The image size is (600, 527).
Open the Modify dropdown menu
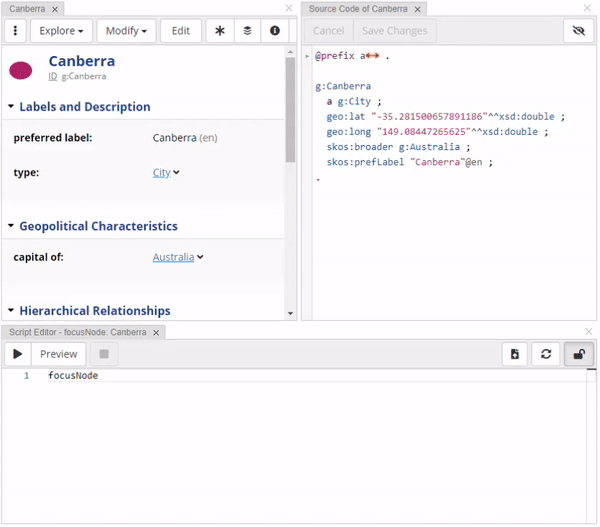(126, 31)
